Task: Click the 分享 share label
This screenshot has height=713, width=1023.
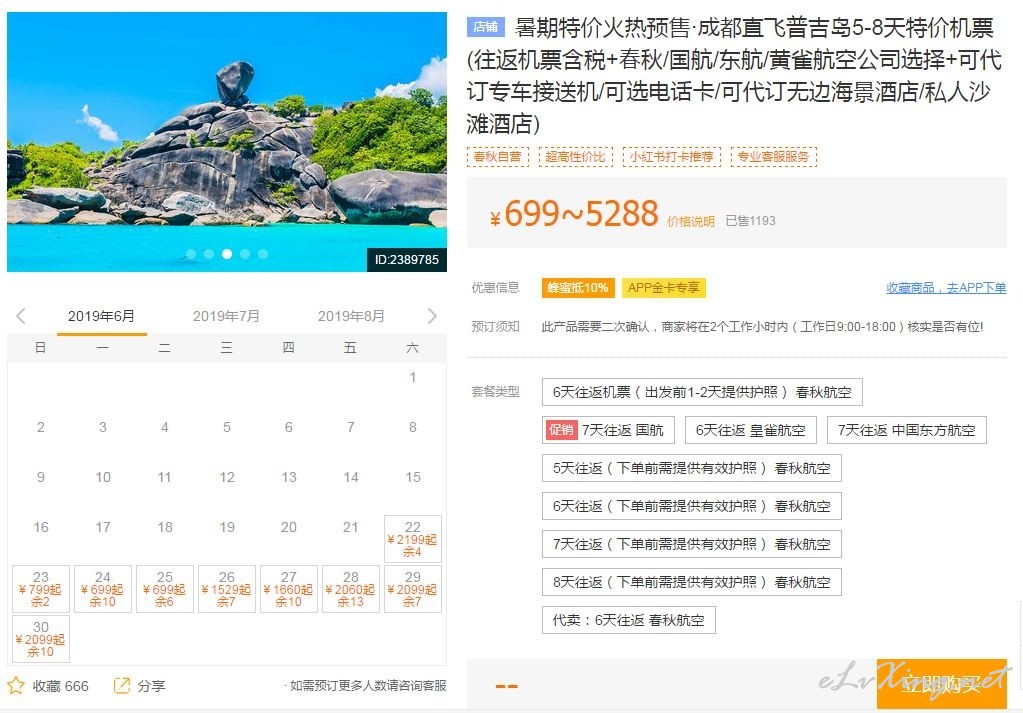Action: [151, 686]
